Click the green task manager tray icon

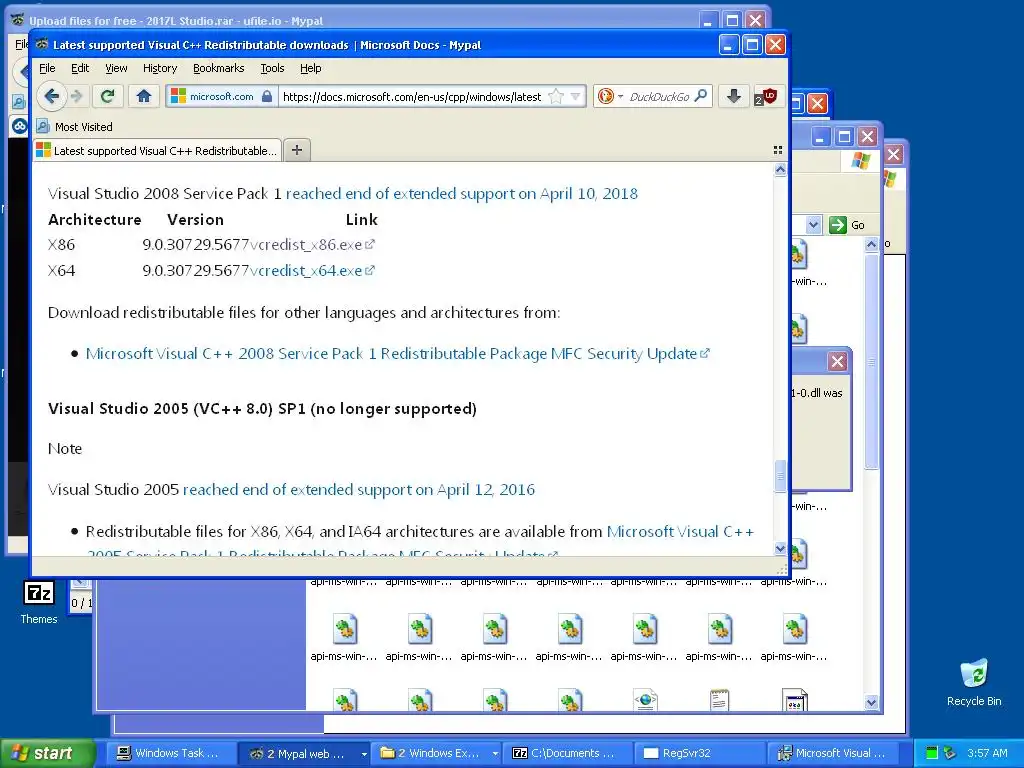pyautogui.click(x=932, y=754)
